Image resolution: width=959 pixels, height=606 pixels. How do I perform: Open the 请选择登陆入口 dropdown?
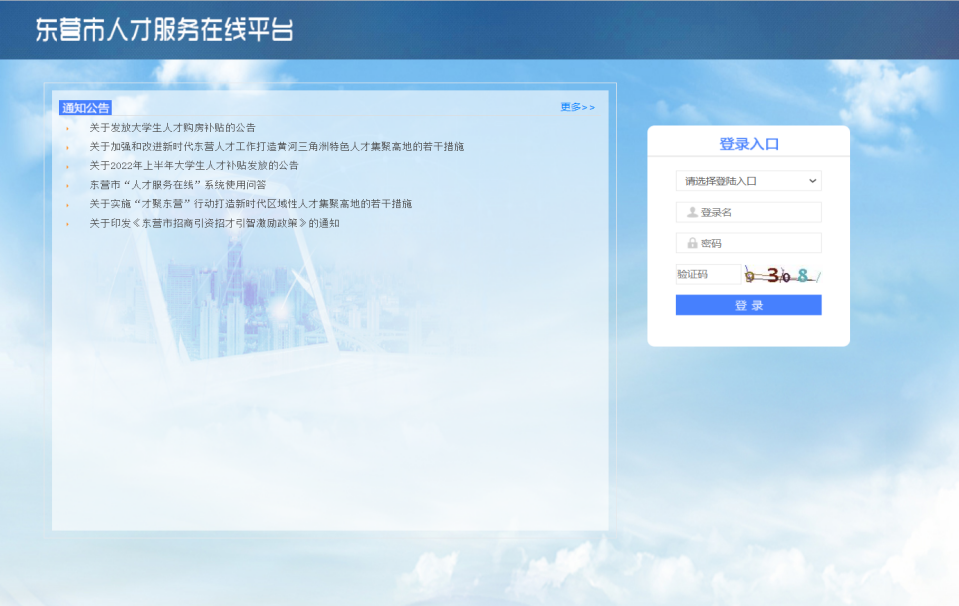[748, 181]
